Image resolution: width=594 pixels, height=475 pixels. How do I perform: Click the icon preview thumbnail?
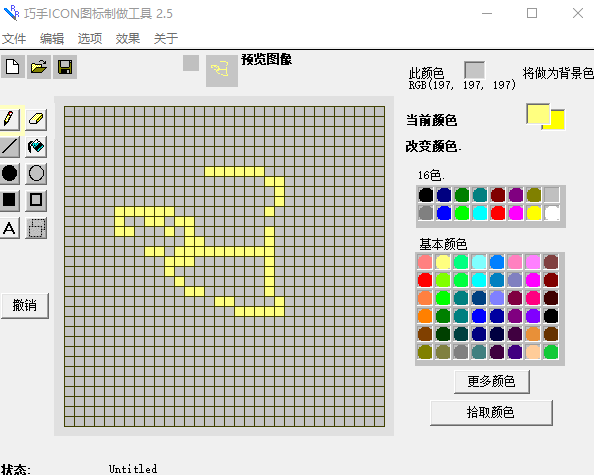click(x=222, y=70)
